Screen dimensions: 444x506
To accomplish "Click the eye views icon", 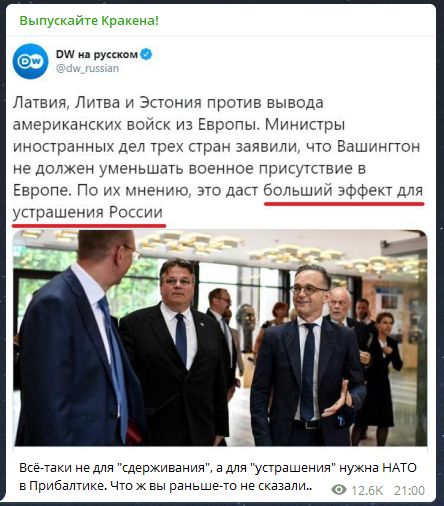I will pyautogui.click(x=339, y=490).
